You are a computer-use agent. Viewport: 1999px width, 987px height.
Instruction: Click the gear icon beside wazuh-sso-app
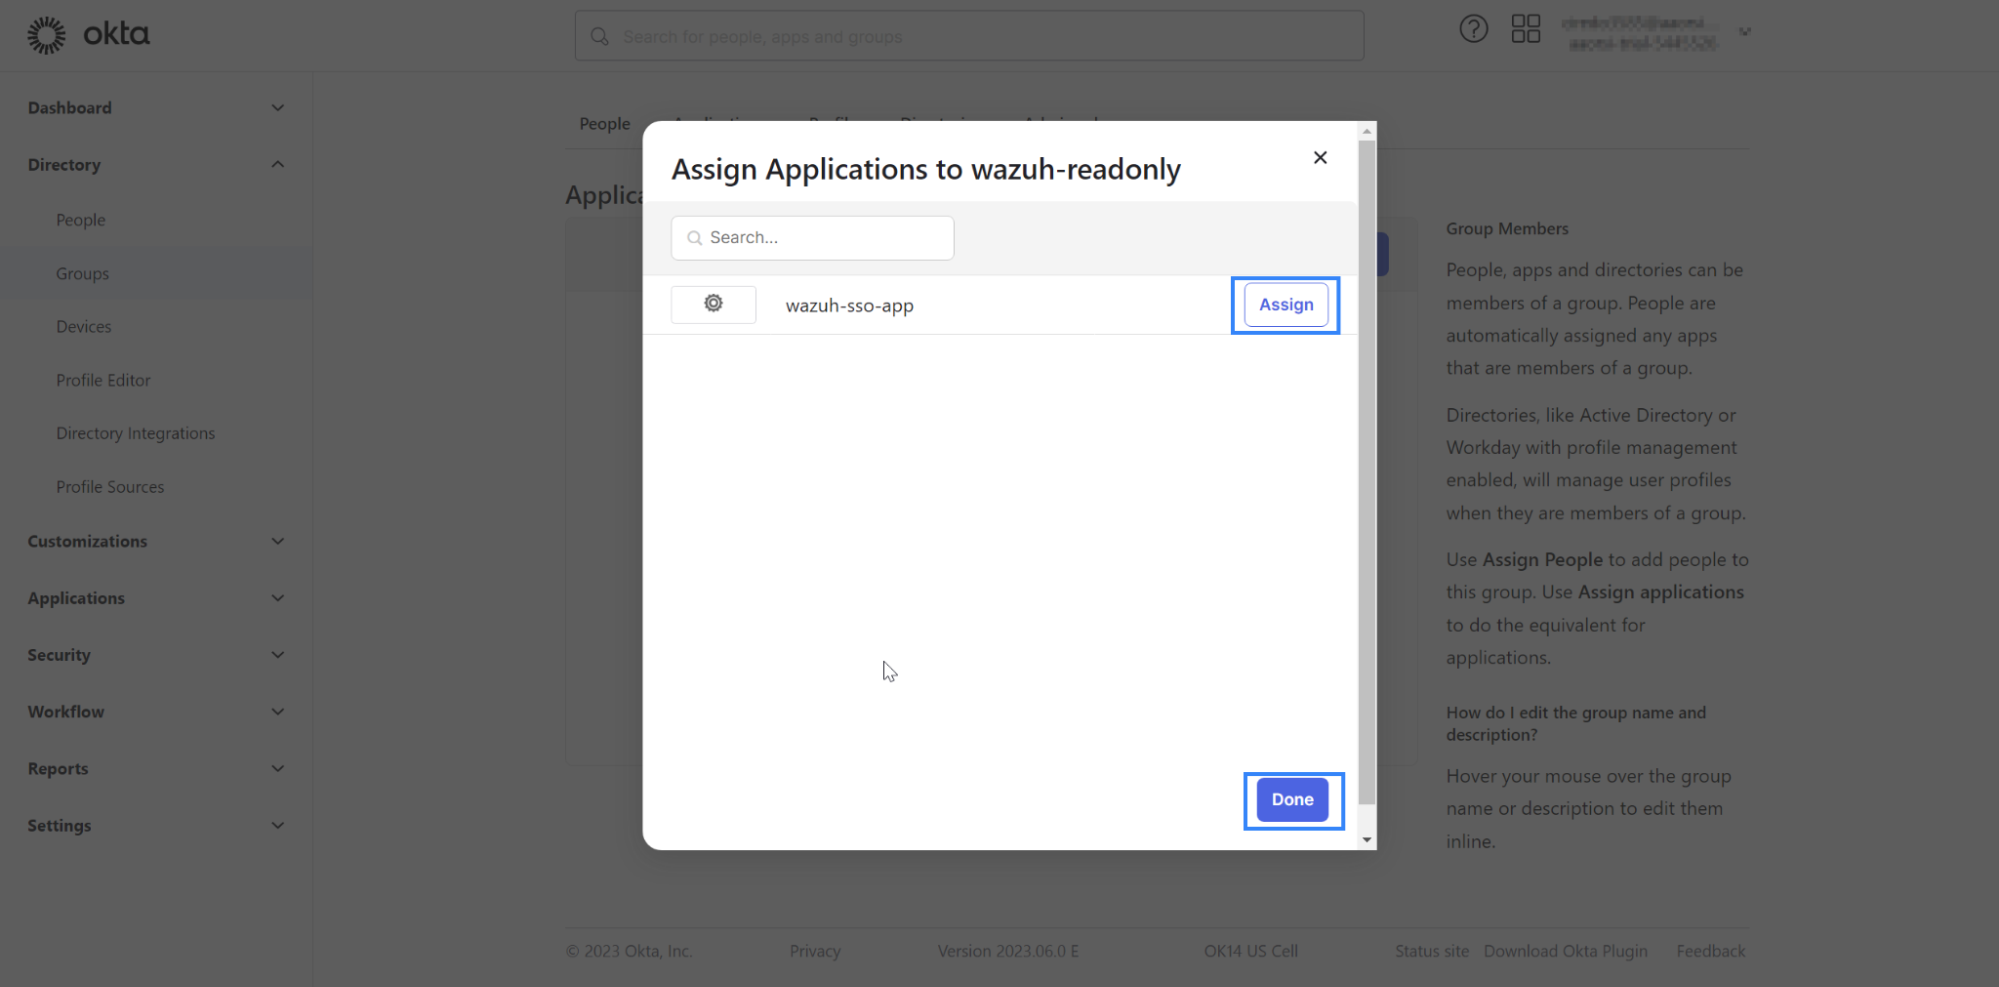713,303
